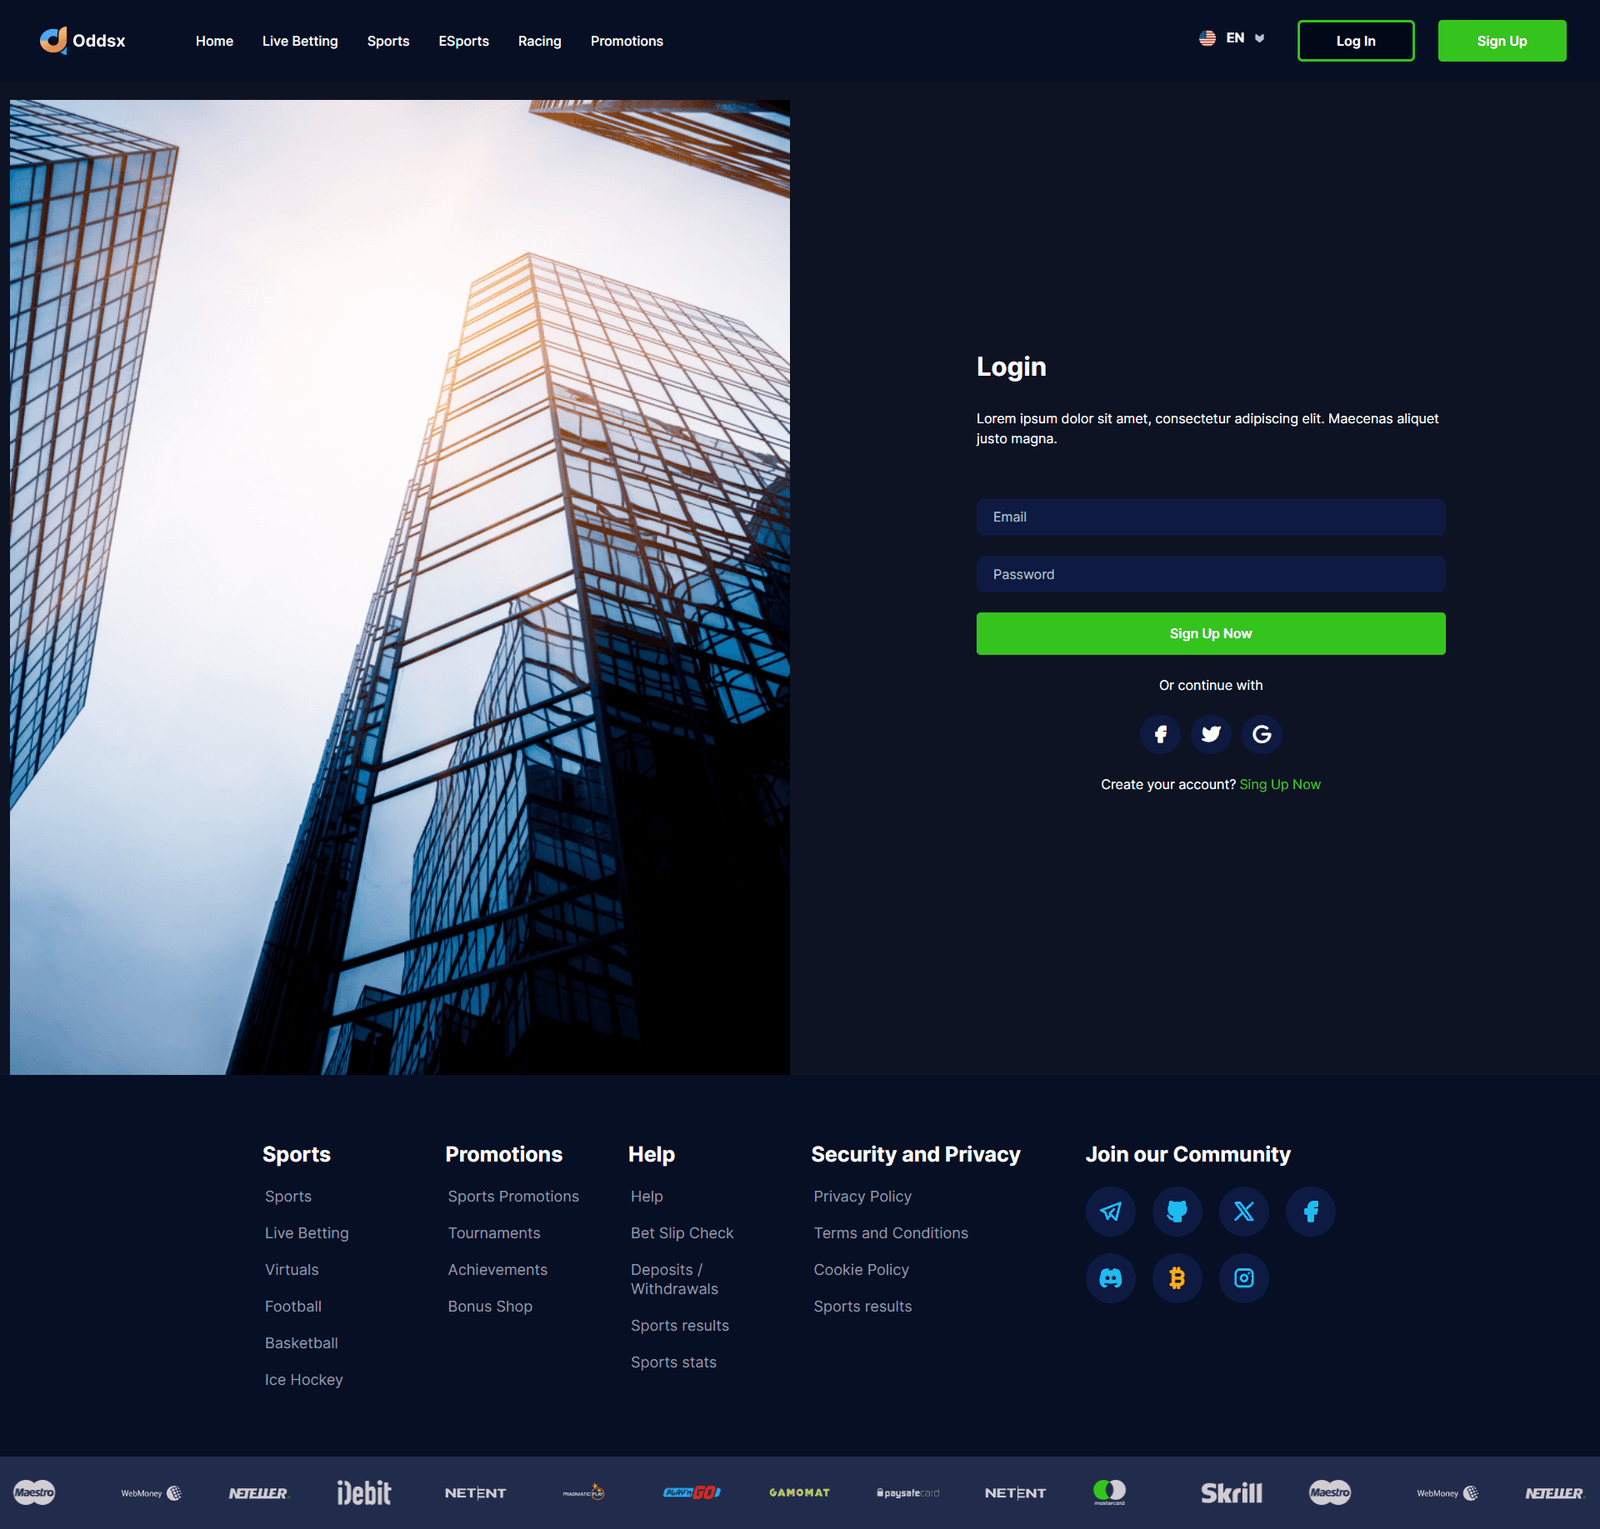Click into the Password field
Viewport: 1600px width, 1529px height.
point(1210,575)
